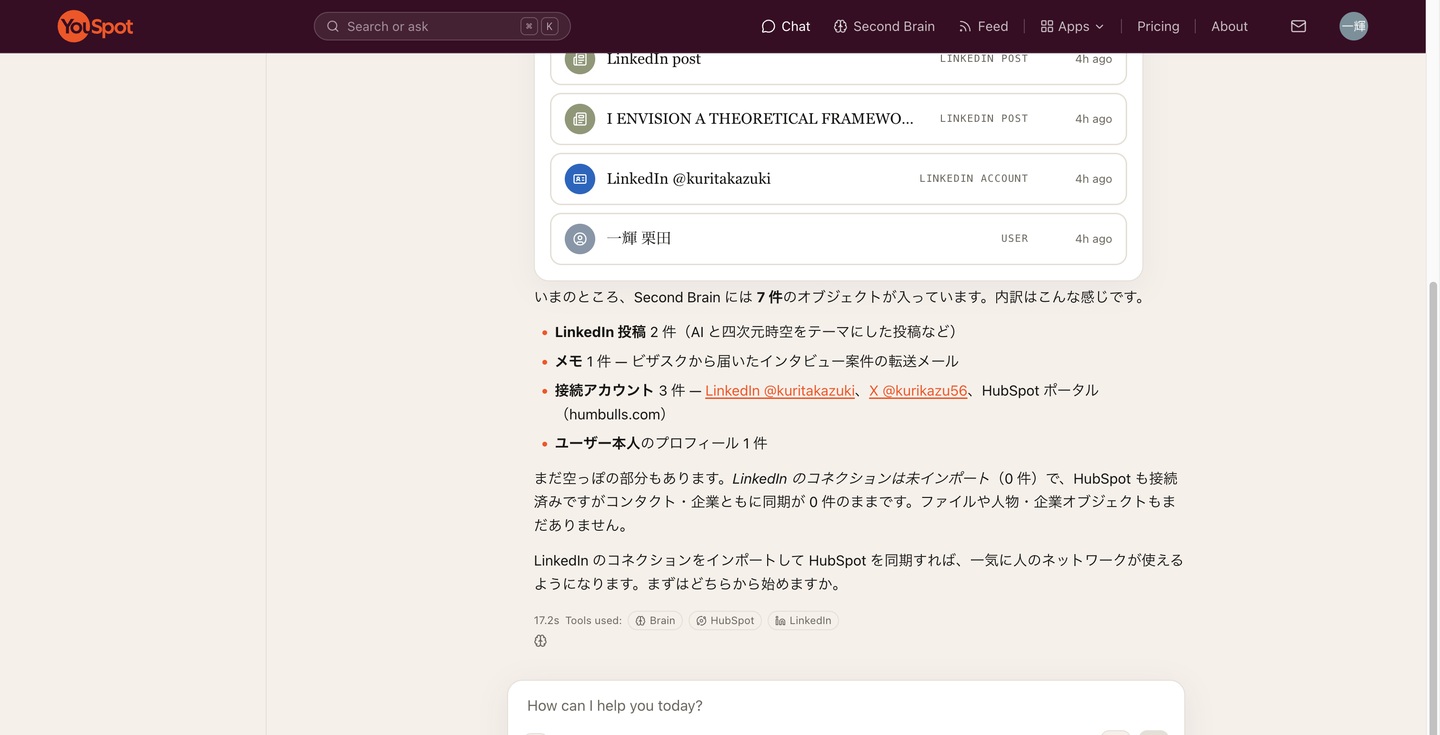This screenshot has height=735, width=1440.
Task: Click the HubSpot tool chip
Action: pyautogui.click(x=725, y=621)
